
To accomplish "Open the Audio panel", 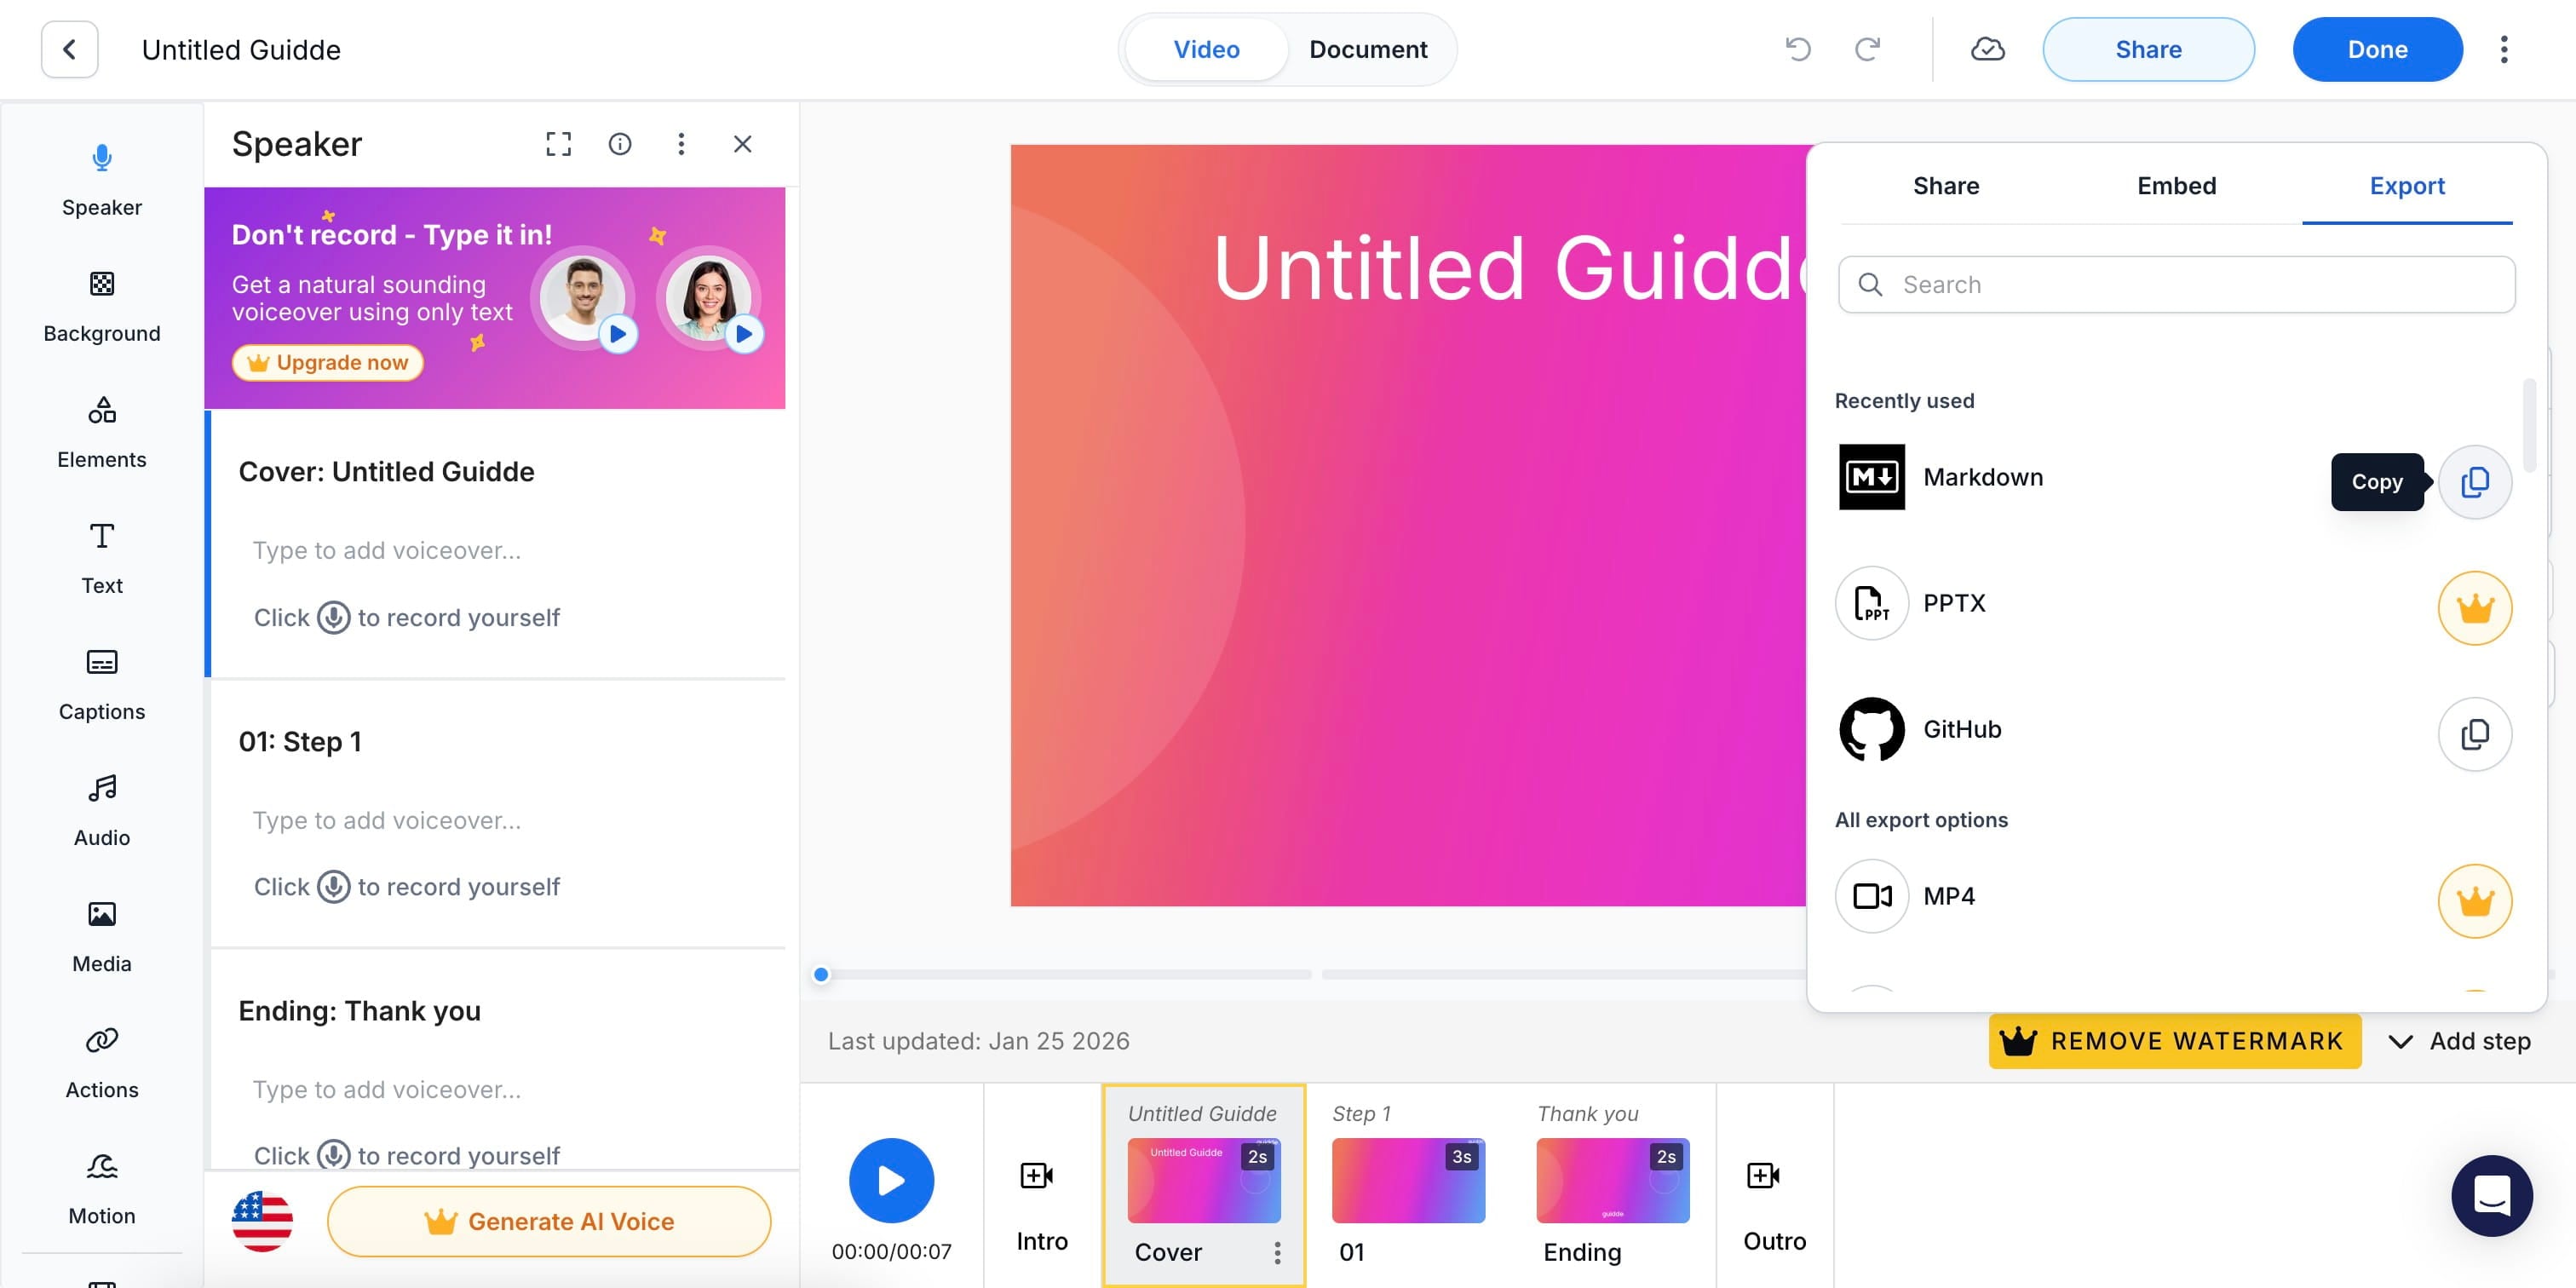I will [x=101, y=809].
